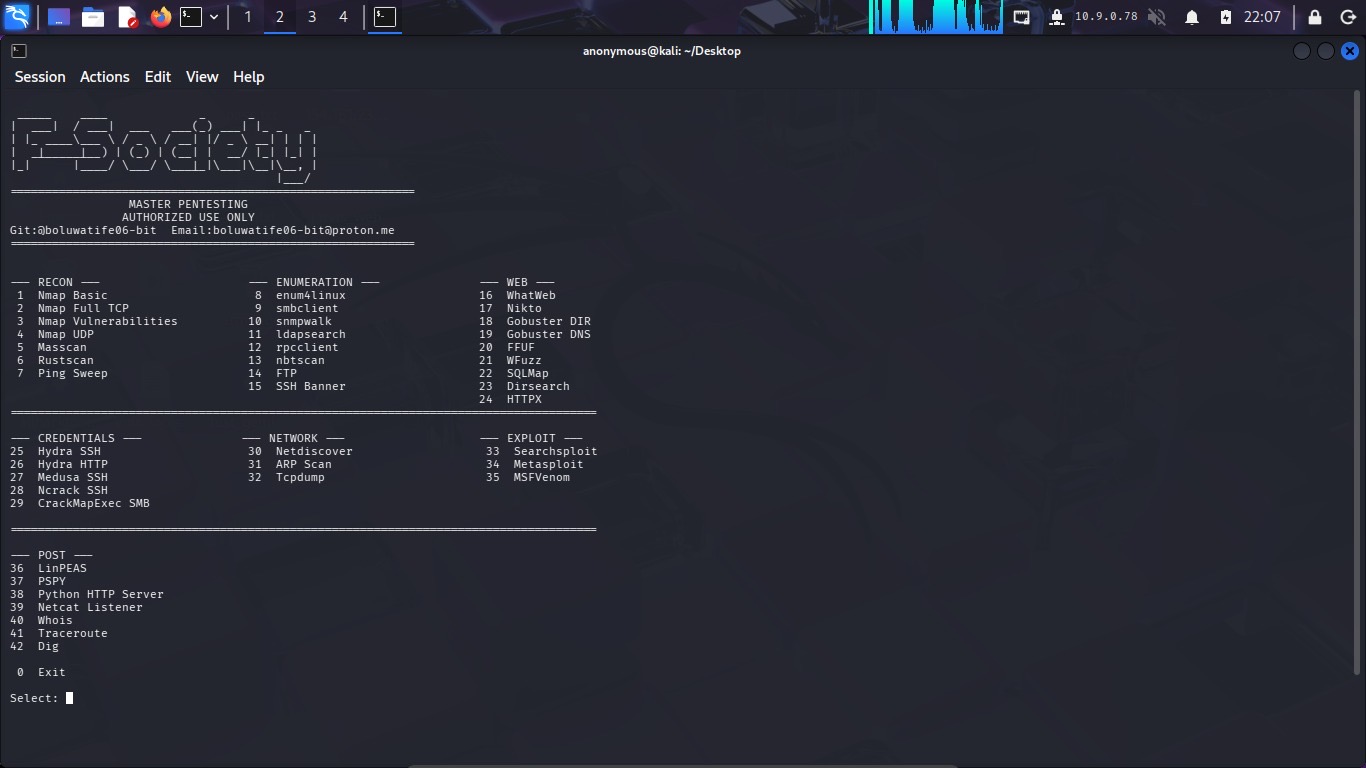
Task: Click the terminal vertical scrollbar
Action: 1357,381
